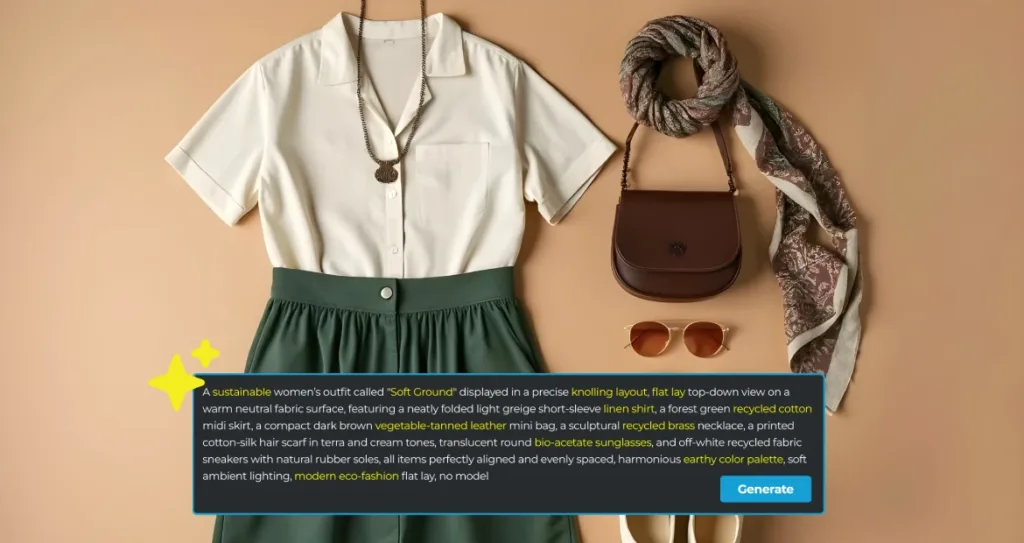Click the words "no model" in the prompt
1024x543 pixels.
click(464, 476)
